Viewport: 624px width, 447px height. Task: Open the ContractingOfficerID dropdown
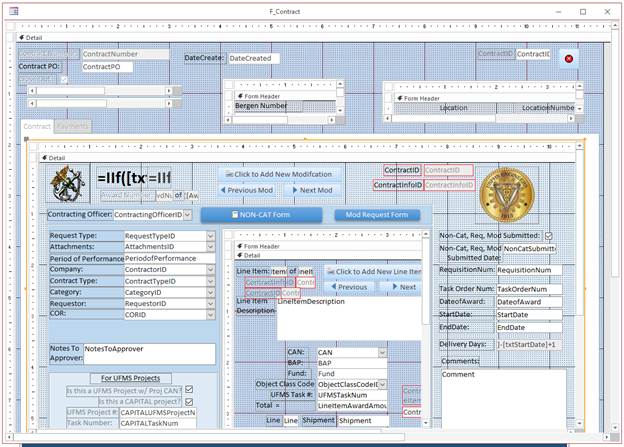click(187, 215)
